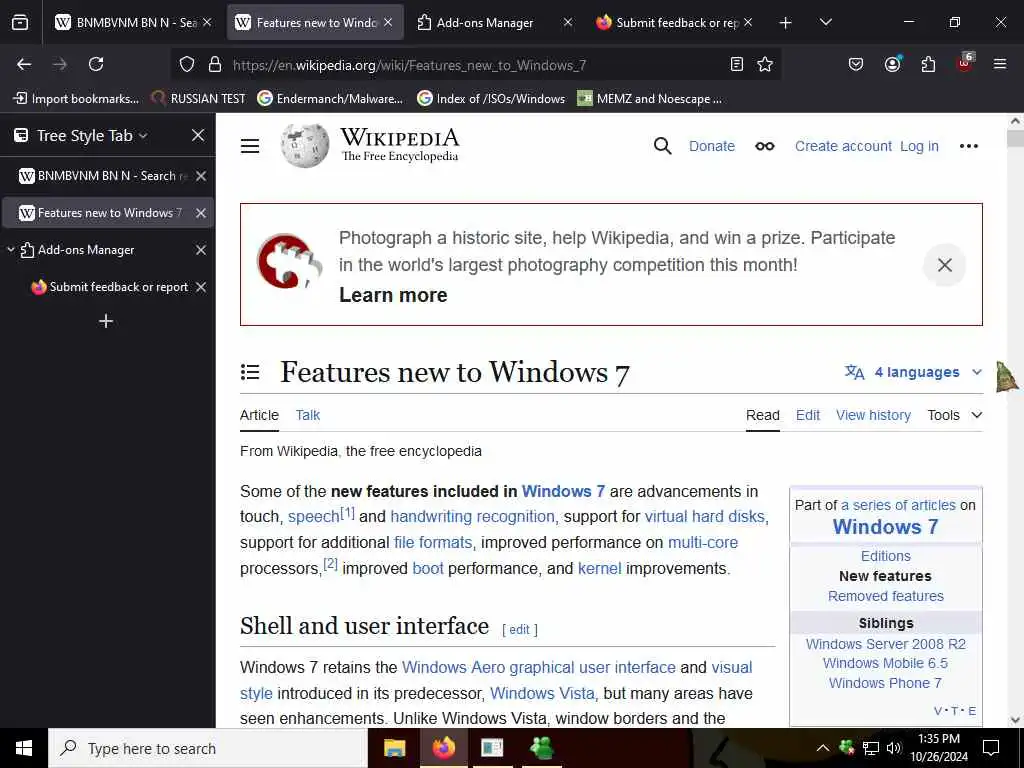Show site security padlock info
Image resolution: width=1024 pixels, height=768 pixels.
pyautogui.click(x=215, y=64)
